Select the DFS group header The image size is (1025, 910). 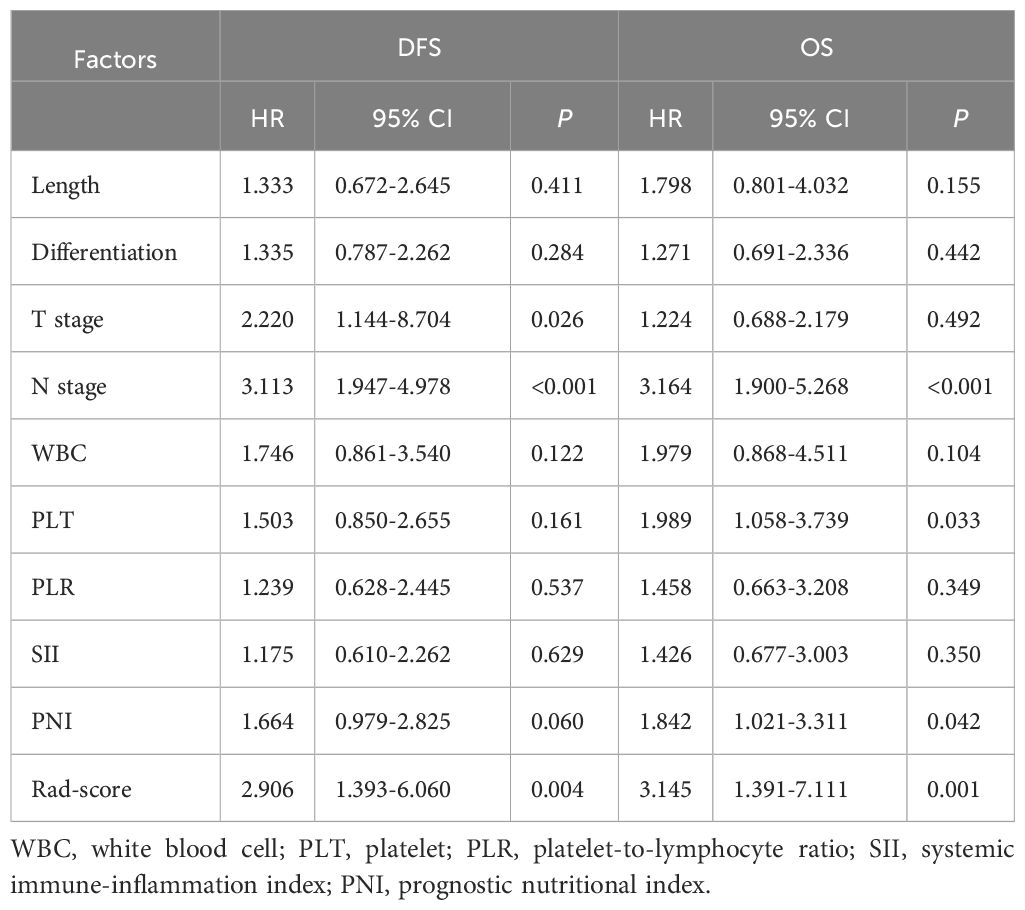418,47
